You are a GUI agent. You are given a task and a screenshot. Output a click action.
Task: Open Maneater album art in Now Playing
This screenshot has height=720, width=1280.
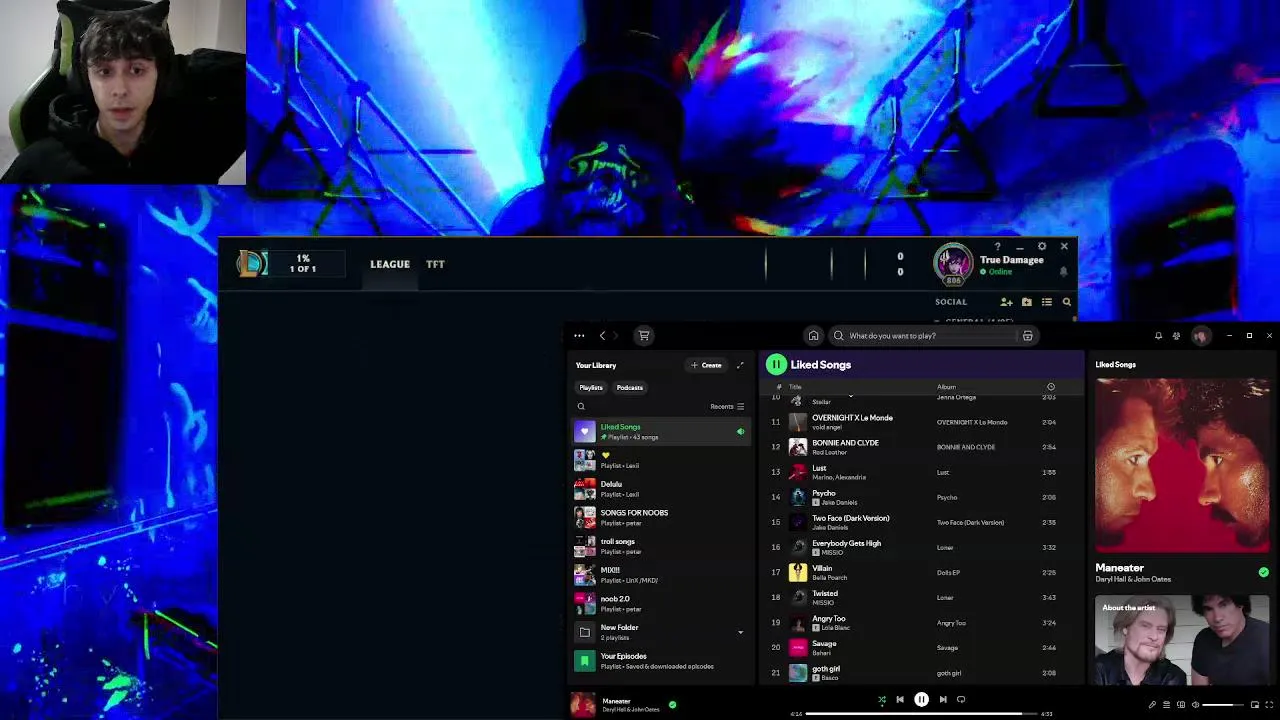pyautogui.click(x=1182, y=466)
